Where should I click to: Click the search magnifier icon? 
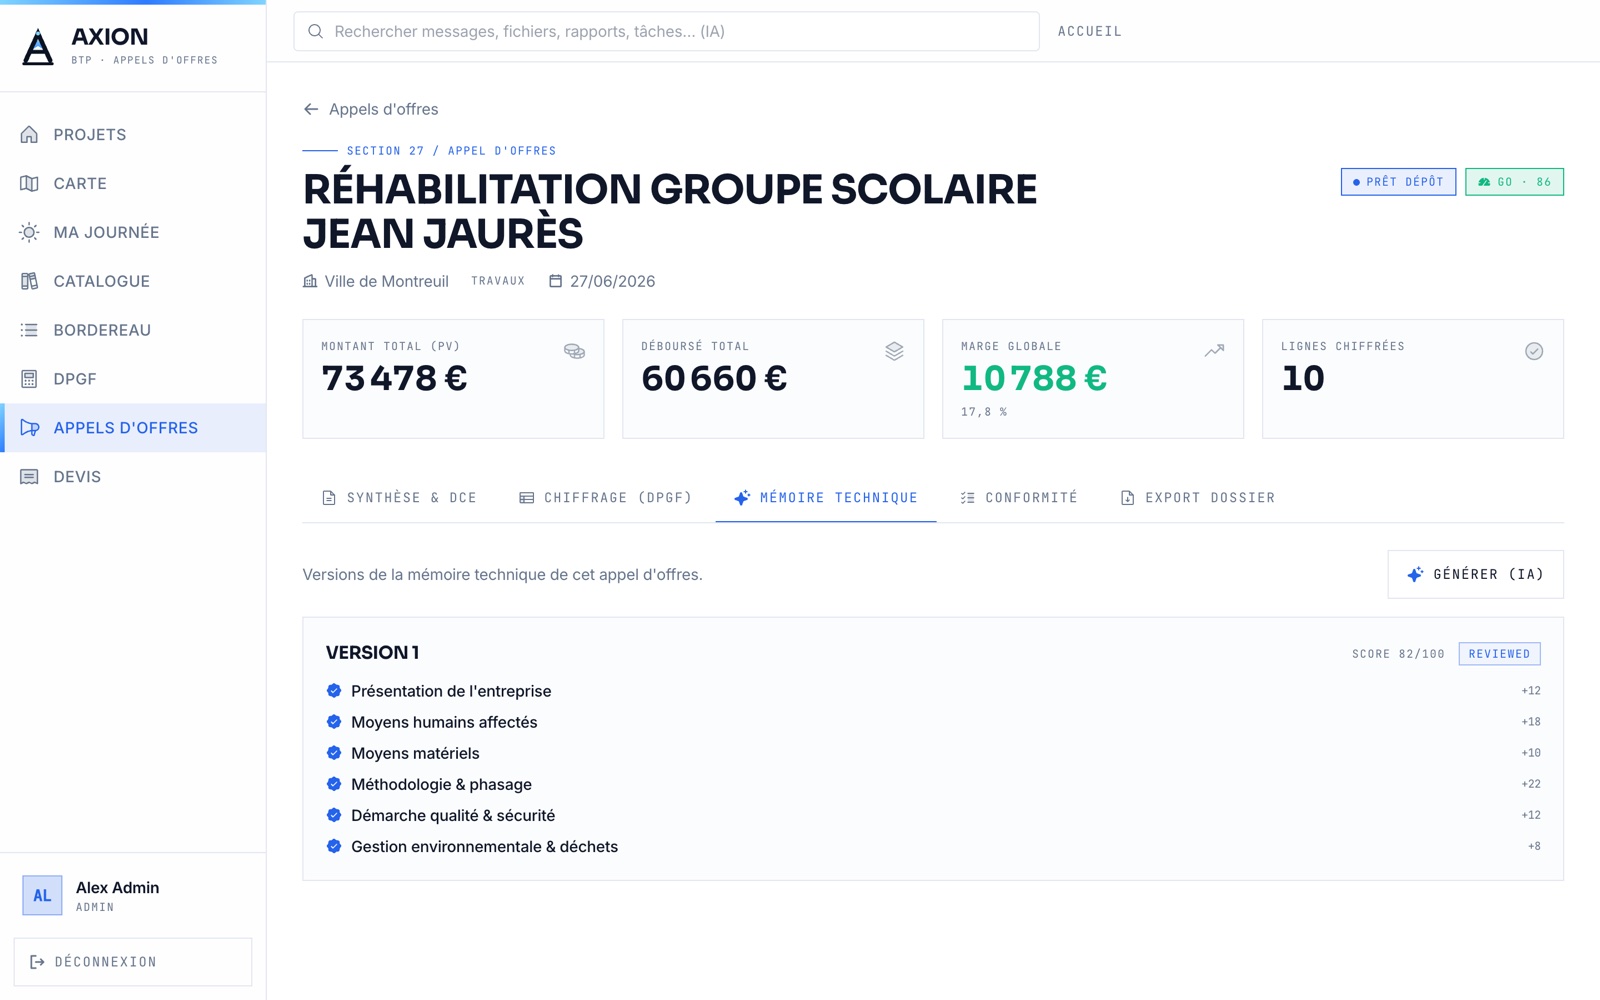click(x=315, y=31)
